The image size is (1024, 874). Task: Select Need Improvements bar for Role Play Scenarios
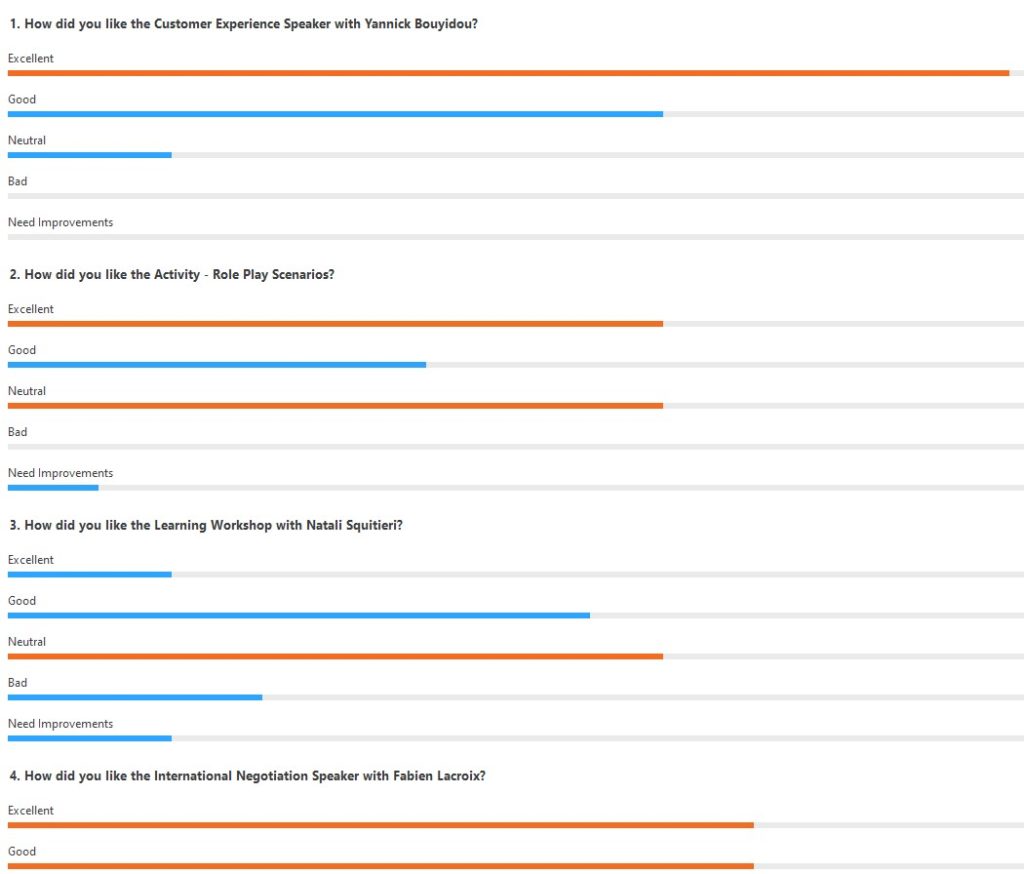(x=53, y=488)
